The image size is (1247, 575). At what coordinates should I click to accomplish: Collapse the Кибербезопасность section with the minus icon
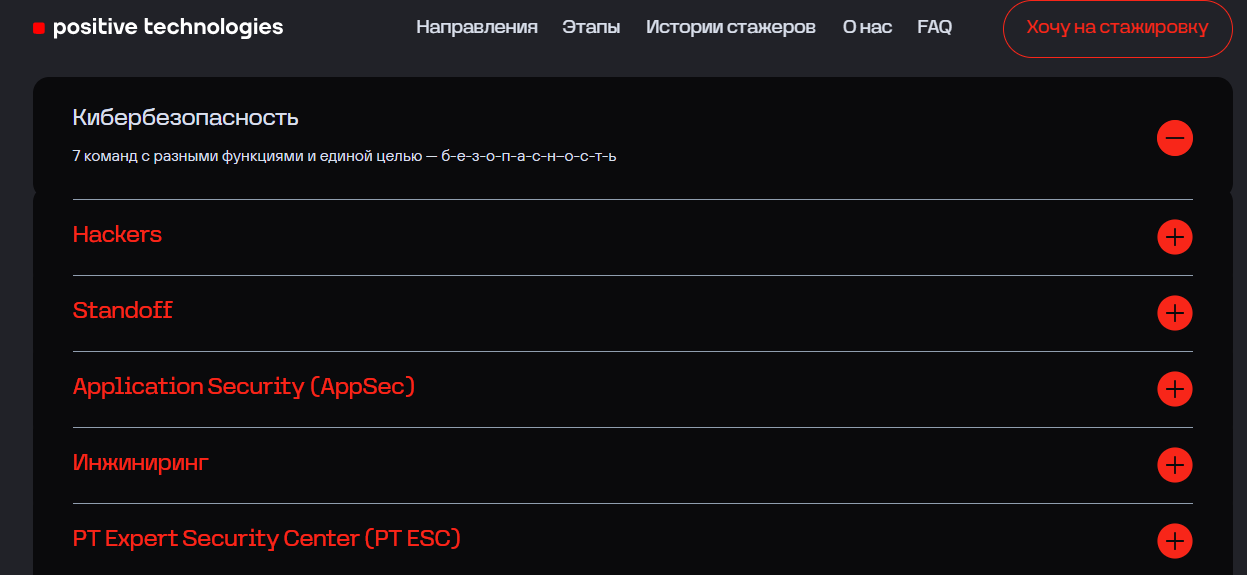click(x=1175, y=137)
